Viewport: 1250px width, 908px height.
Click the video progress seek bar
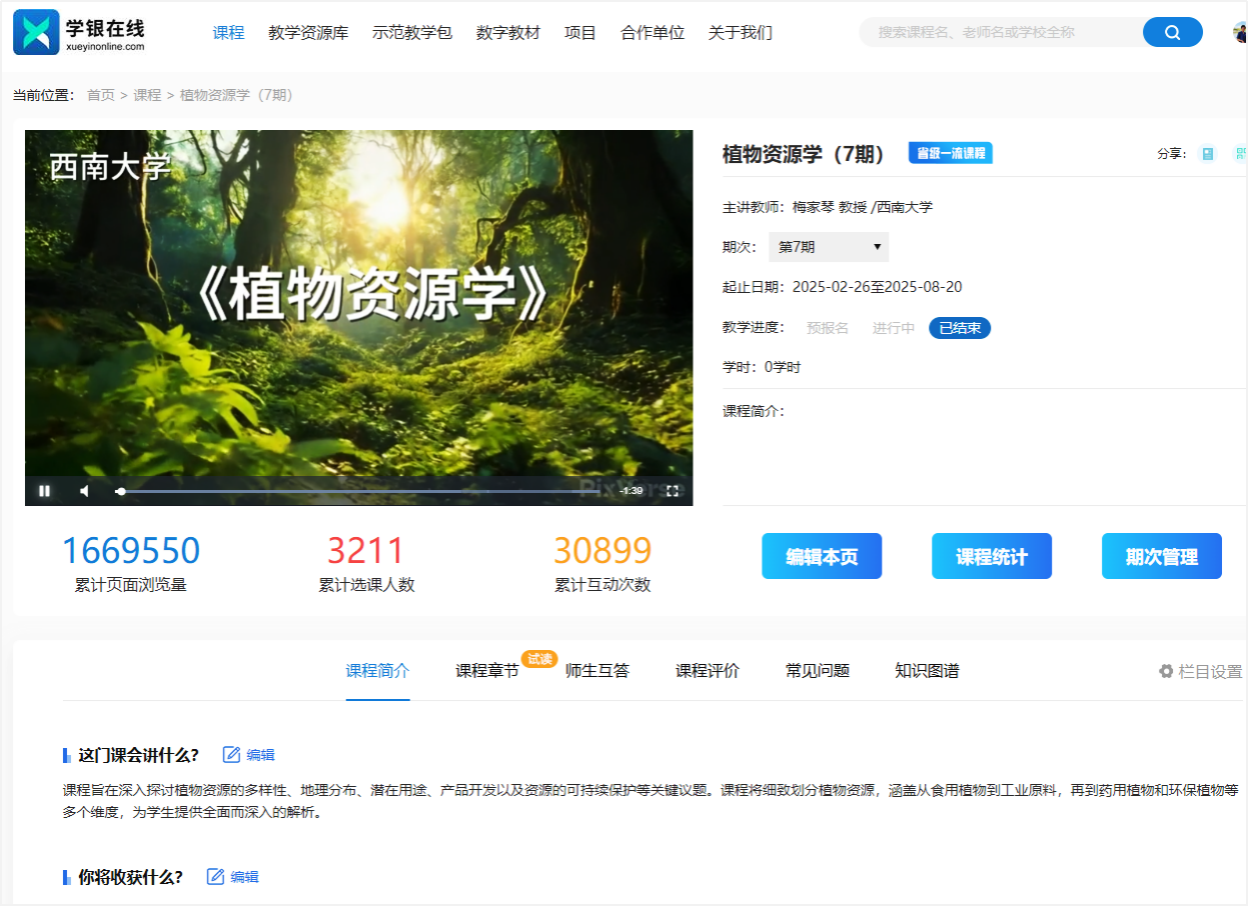[x=360, y=491]
